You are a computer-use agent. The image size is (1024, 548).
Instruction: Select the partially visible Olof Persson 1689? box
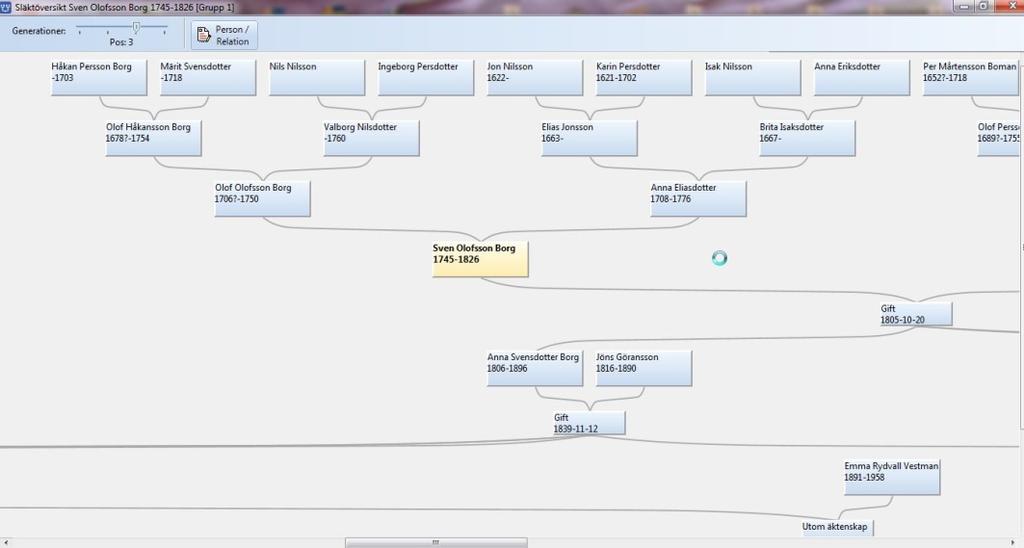tap(998, 138)
